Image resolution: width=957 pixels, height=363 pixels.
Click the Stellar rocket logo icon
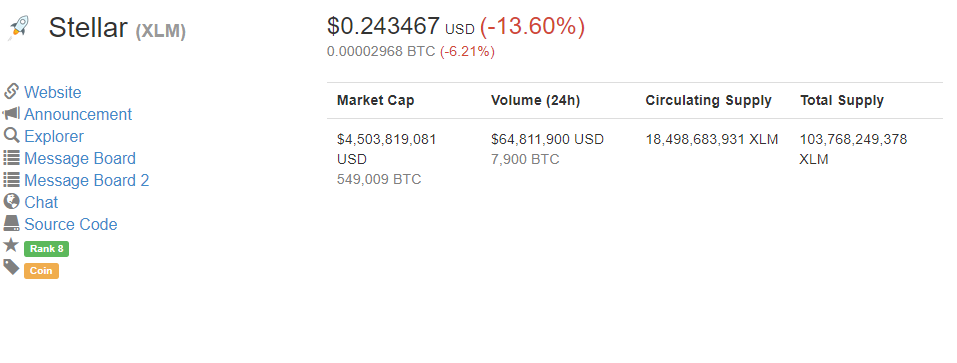pos(18,28)
